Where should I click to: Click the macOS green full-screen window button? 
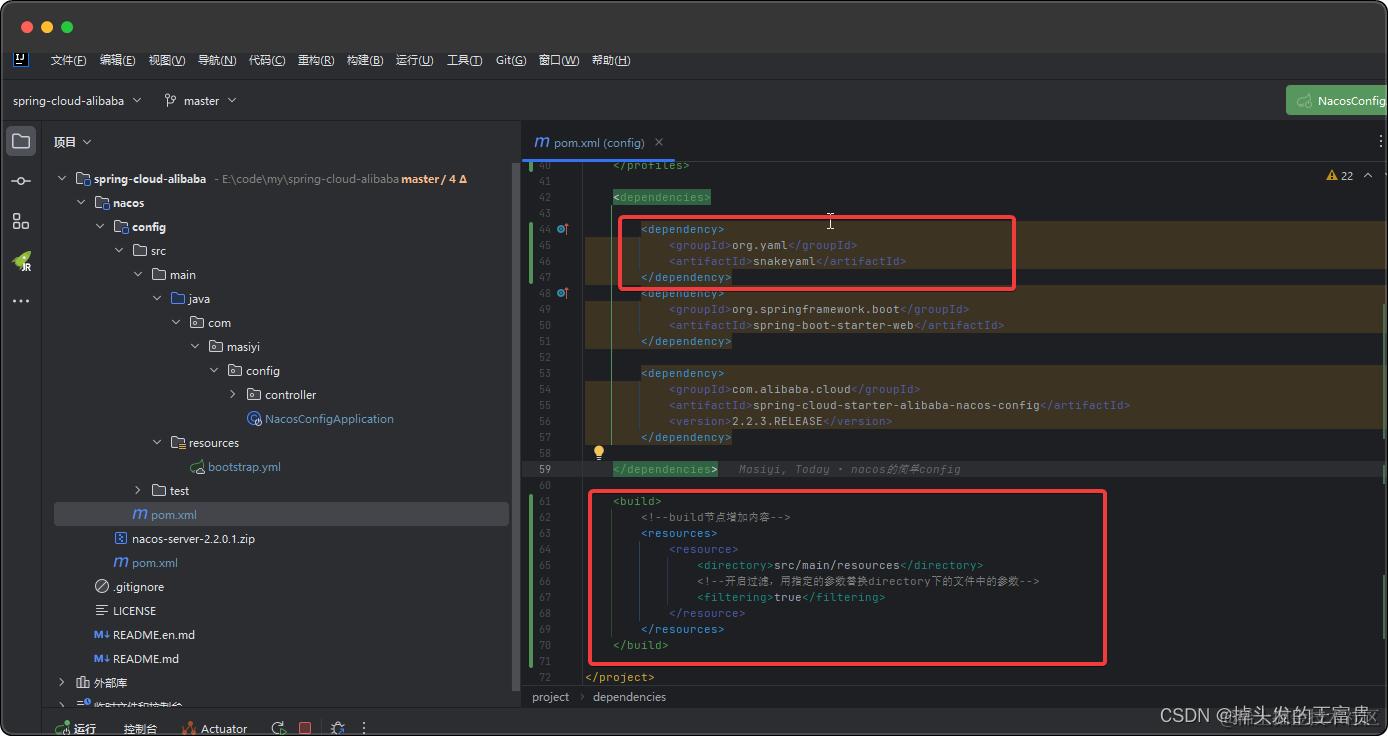[x=67, y=27]
